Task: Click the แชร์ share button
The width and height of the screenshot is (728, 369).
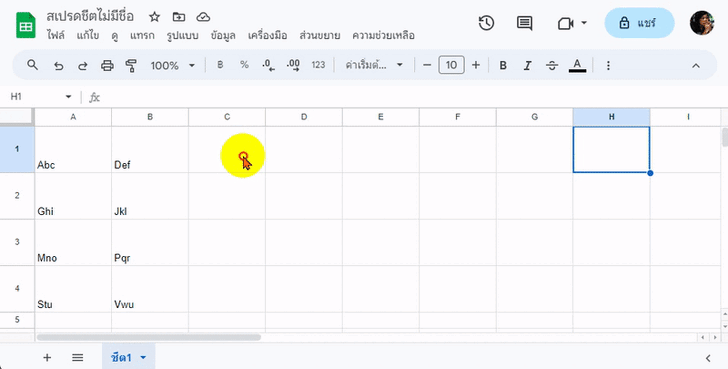Action: click(x=639, y=23)
